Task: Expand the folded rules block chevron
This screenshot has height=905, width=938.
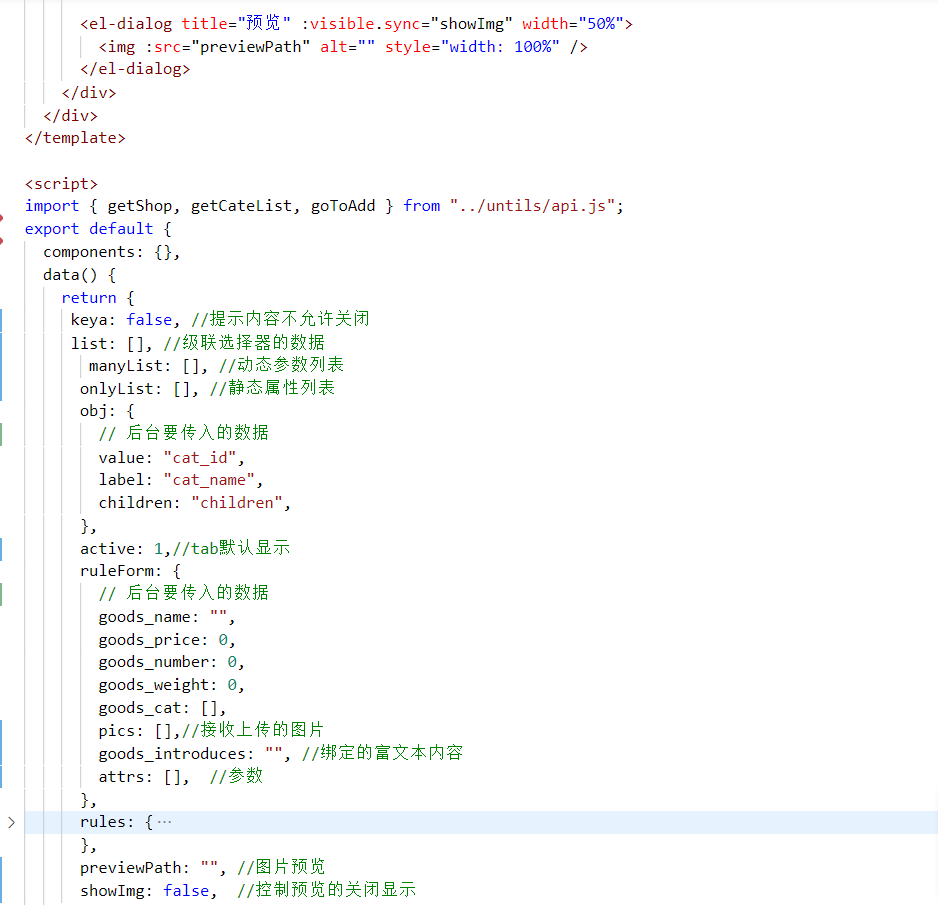Action: [x=11, y=822]
